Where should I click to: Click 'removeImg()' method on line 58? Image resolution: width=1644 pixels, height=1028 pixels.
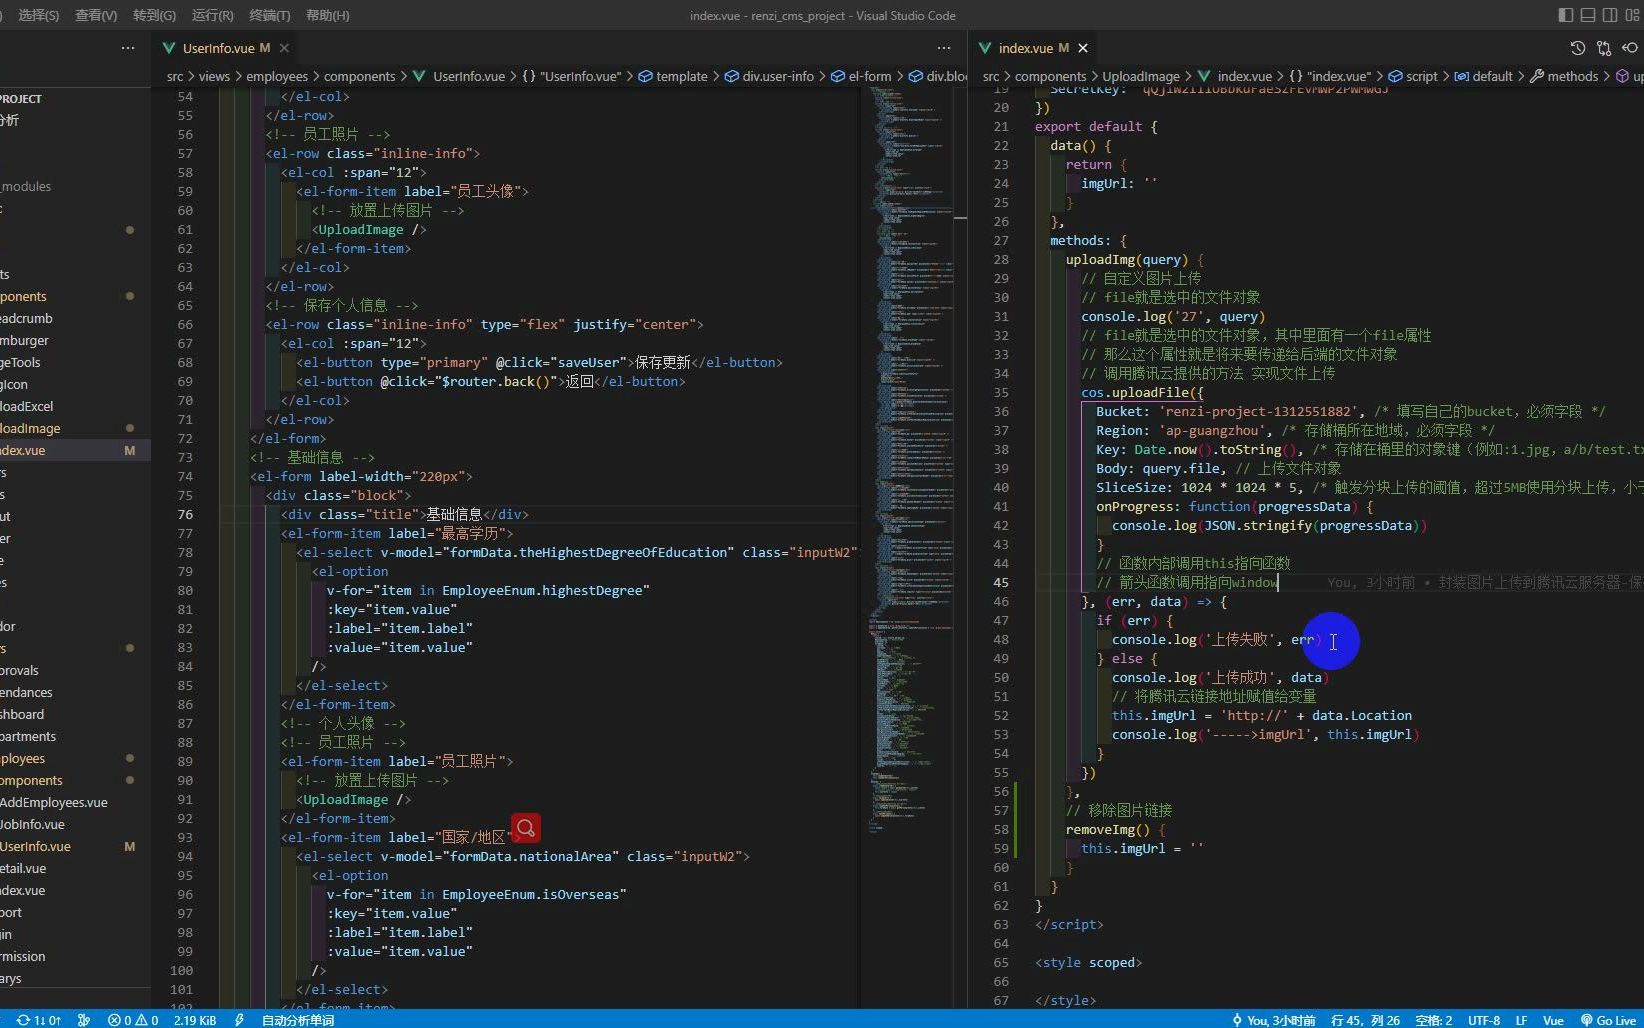click(1108, 829)
